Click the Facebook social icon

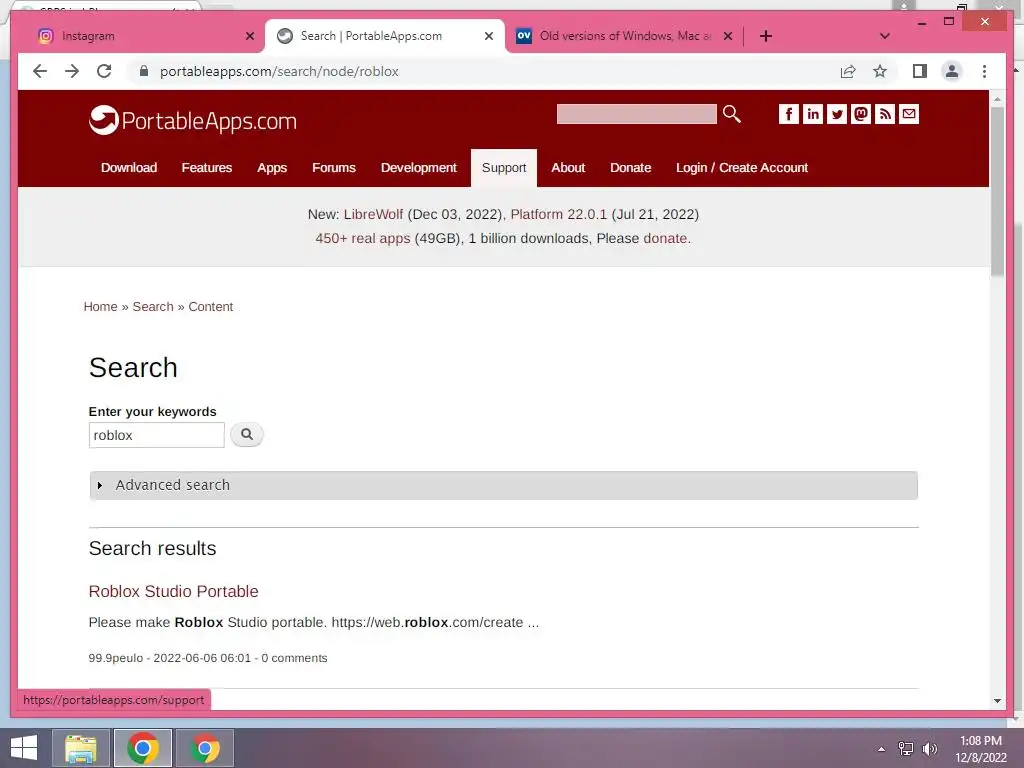[788, 114]
